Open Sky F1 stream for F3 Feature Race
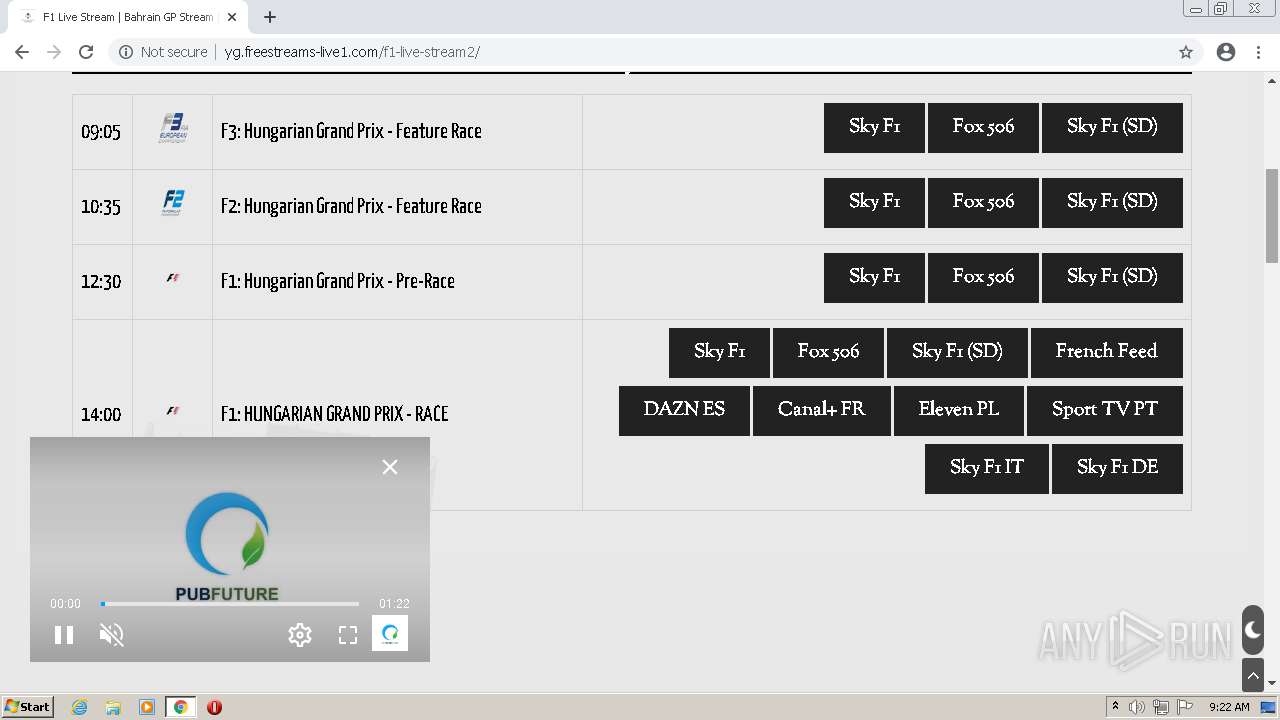The width and height of the screenshot is (1280, 720). point(874,128)
